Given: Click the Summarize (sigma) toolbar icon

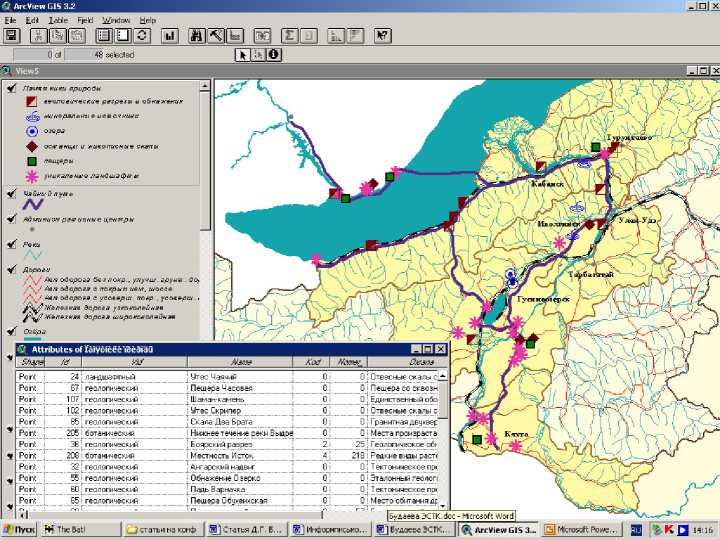Looking at the screenshot, I should point(289,35).
